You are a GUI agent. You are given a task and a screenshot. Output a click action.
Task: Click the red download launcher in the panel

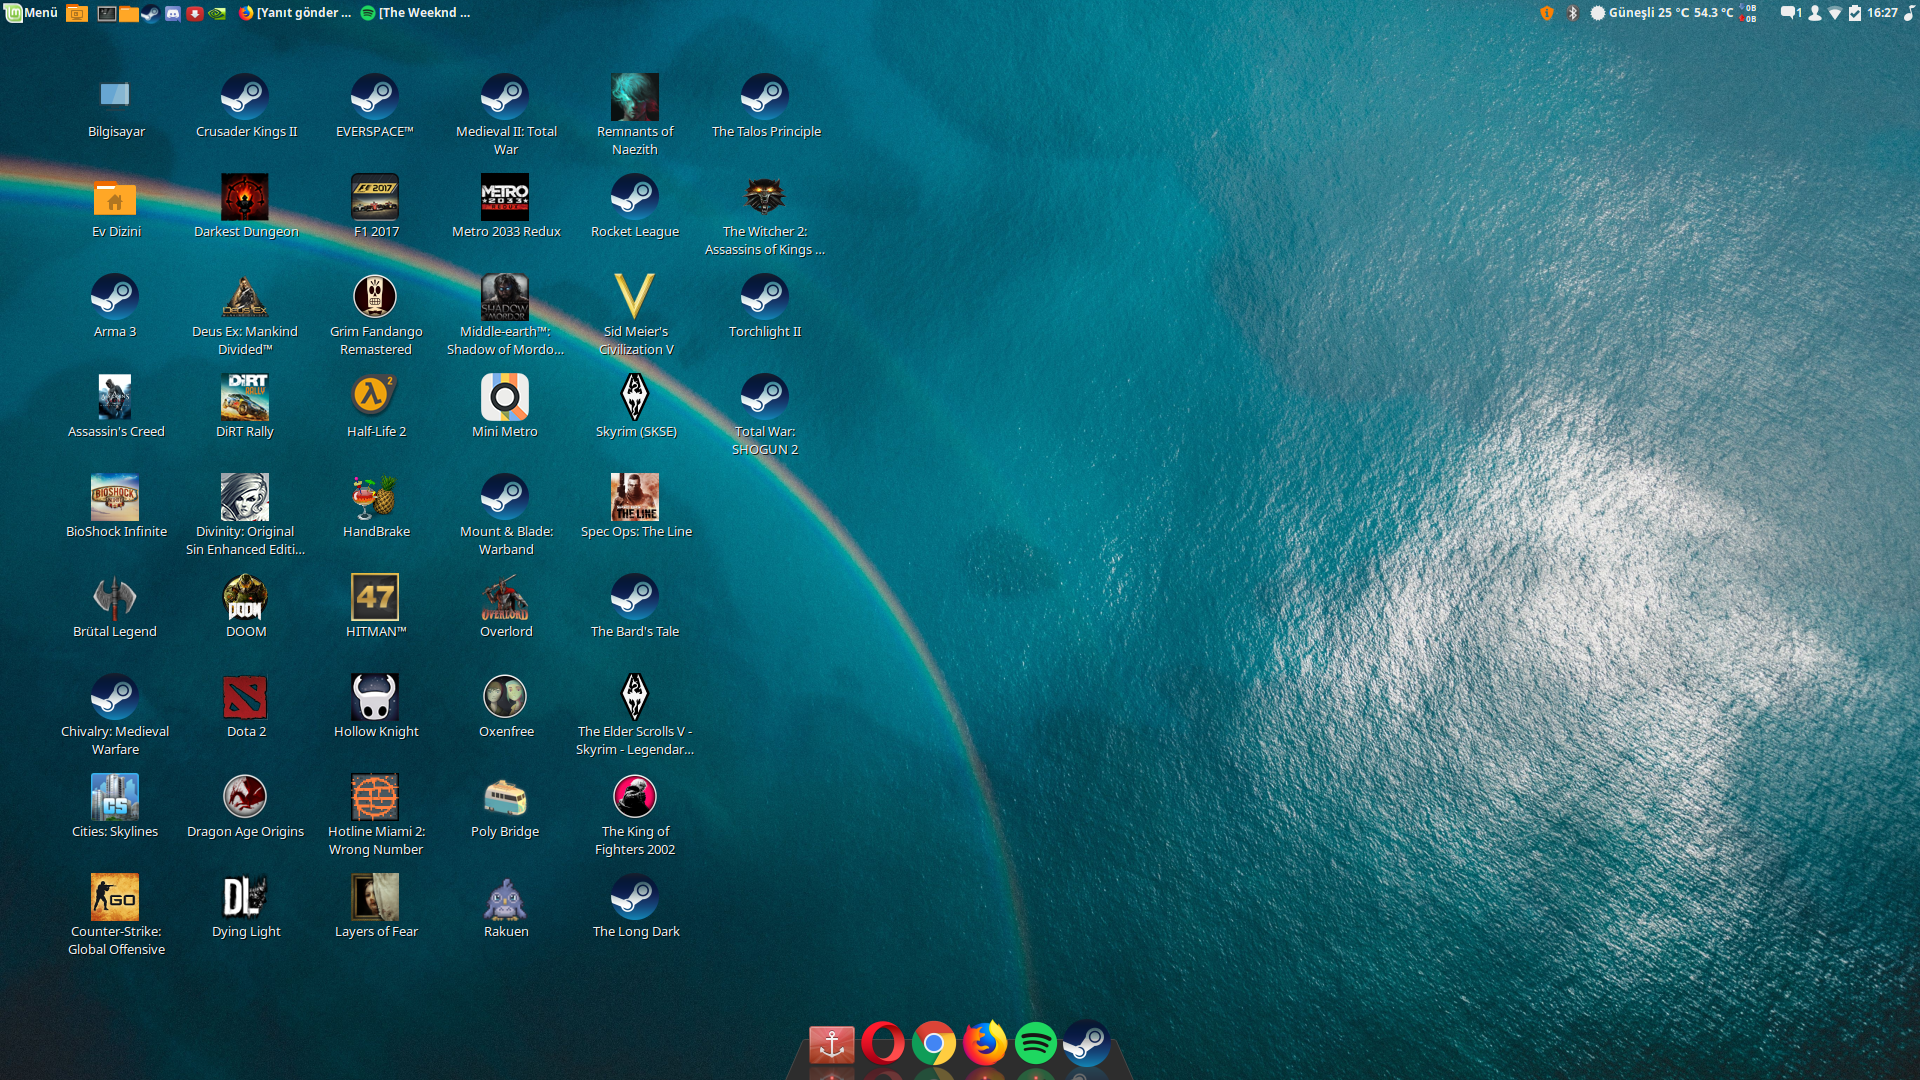point(195,13)
